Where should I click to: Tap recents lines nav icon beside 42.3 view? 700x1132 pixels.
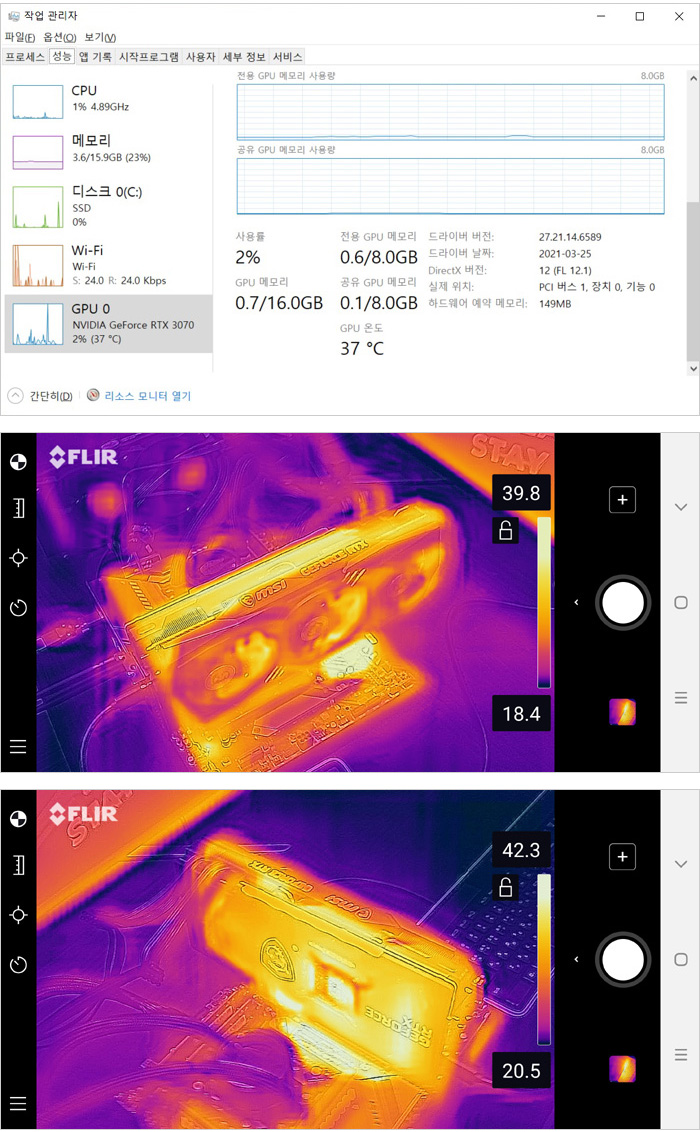681,1055
